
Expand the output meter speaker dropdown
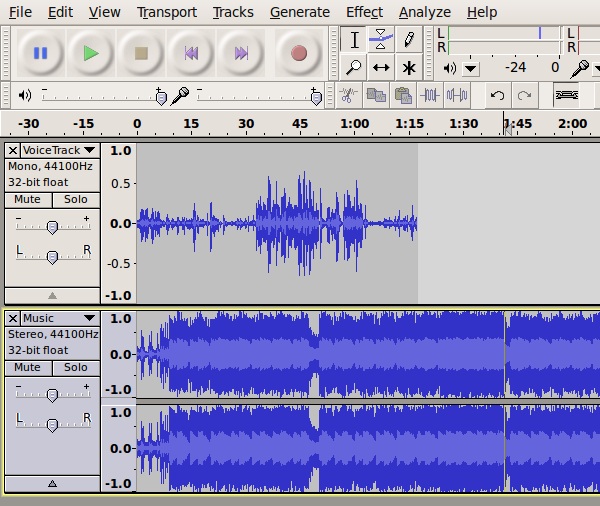(x=470, y=69)
